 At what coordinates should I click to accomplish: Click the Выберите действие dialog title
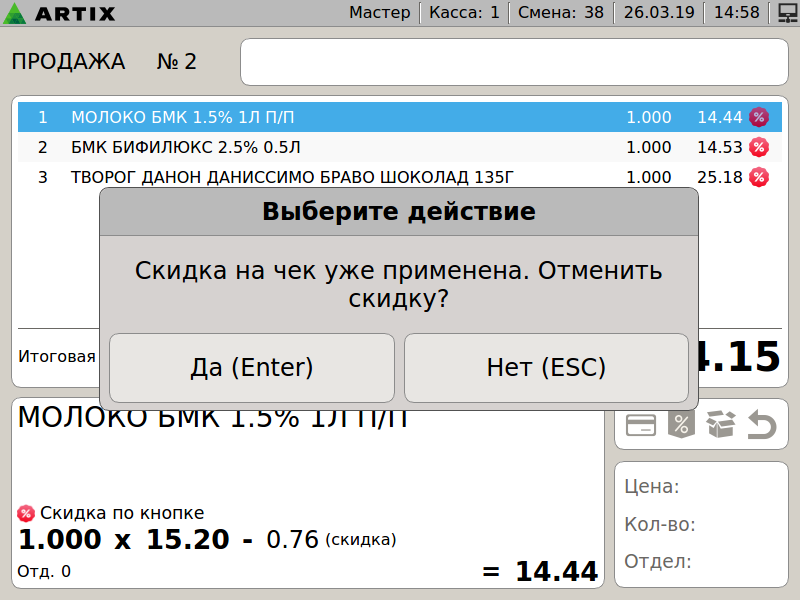(x=399, y=211)
